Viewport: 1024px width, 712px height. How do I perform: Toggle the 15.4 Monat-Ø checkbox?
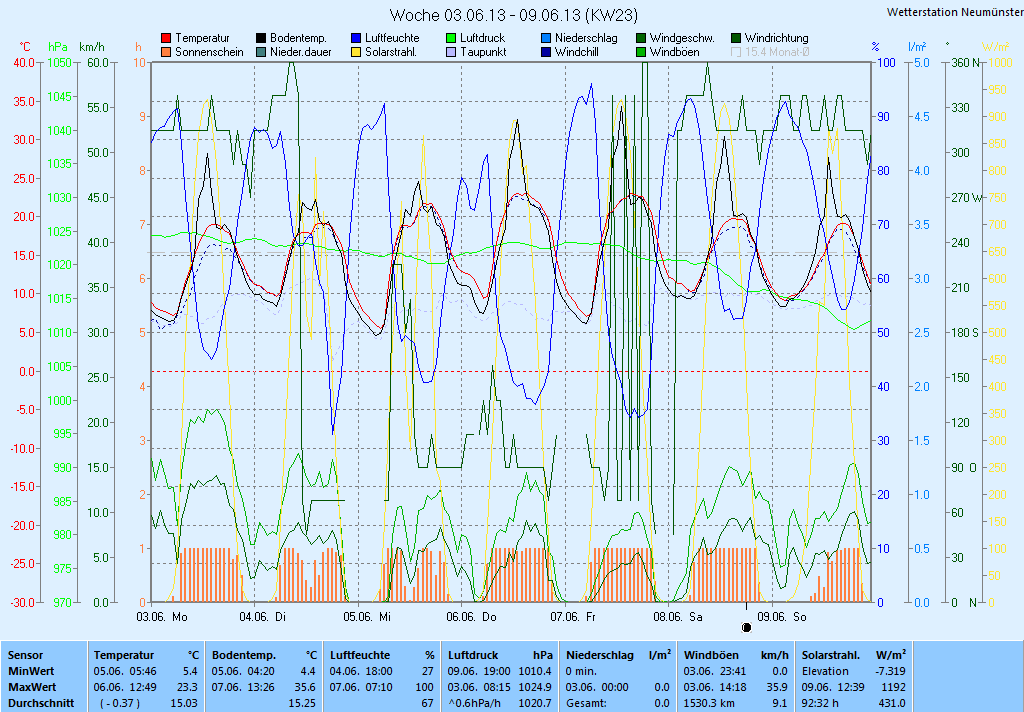(x=737, y=52)
